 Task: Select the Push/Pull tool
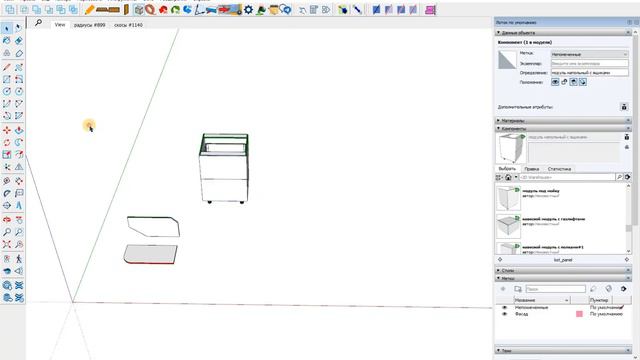(x=19, y=130)
